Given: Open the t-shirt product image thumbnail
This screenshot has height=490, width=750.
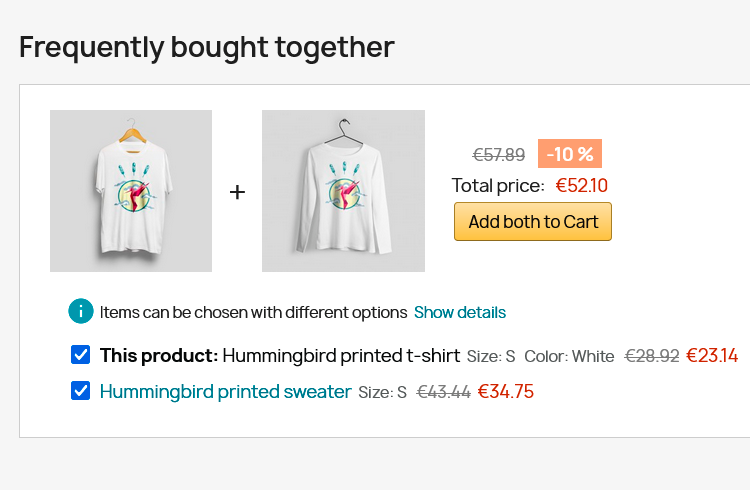Looking at the screenshot, I should click(131, 191).
